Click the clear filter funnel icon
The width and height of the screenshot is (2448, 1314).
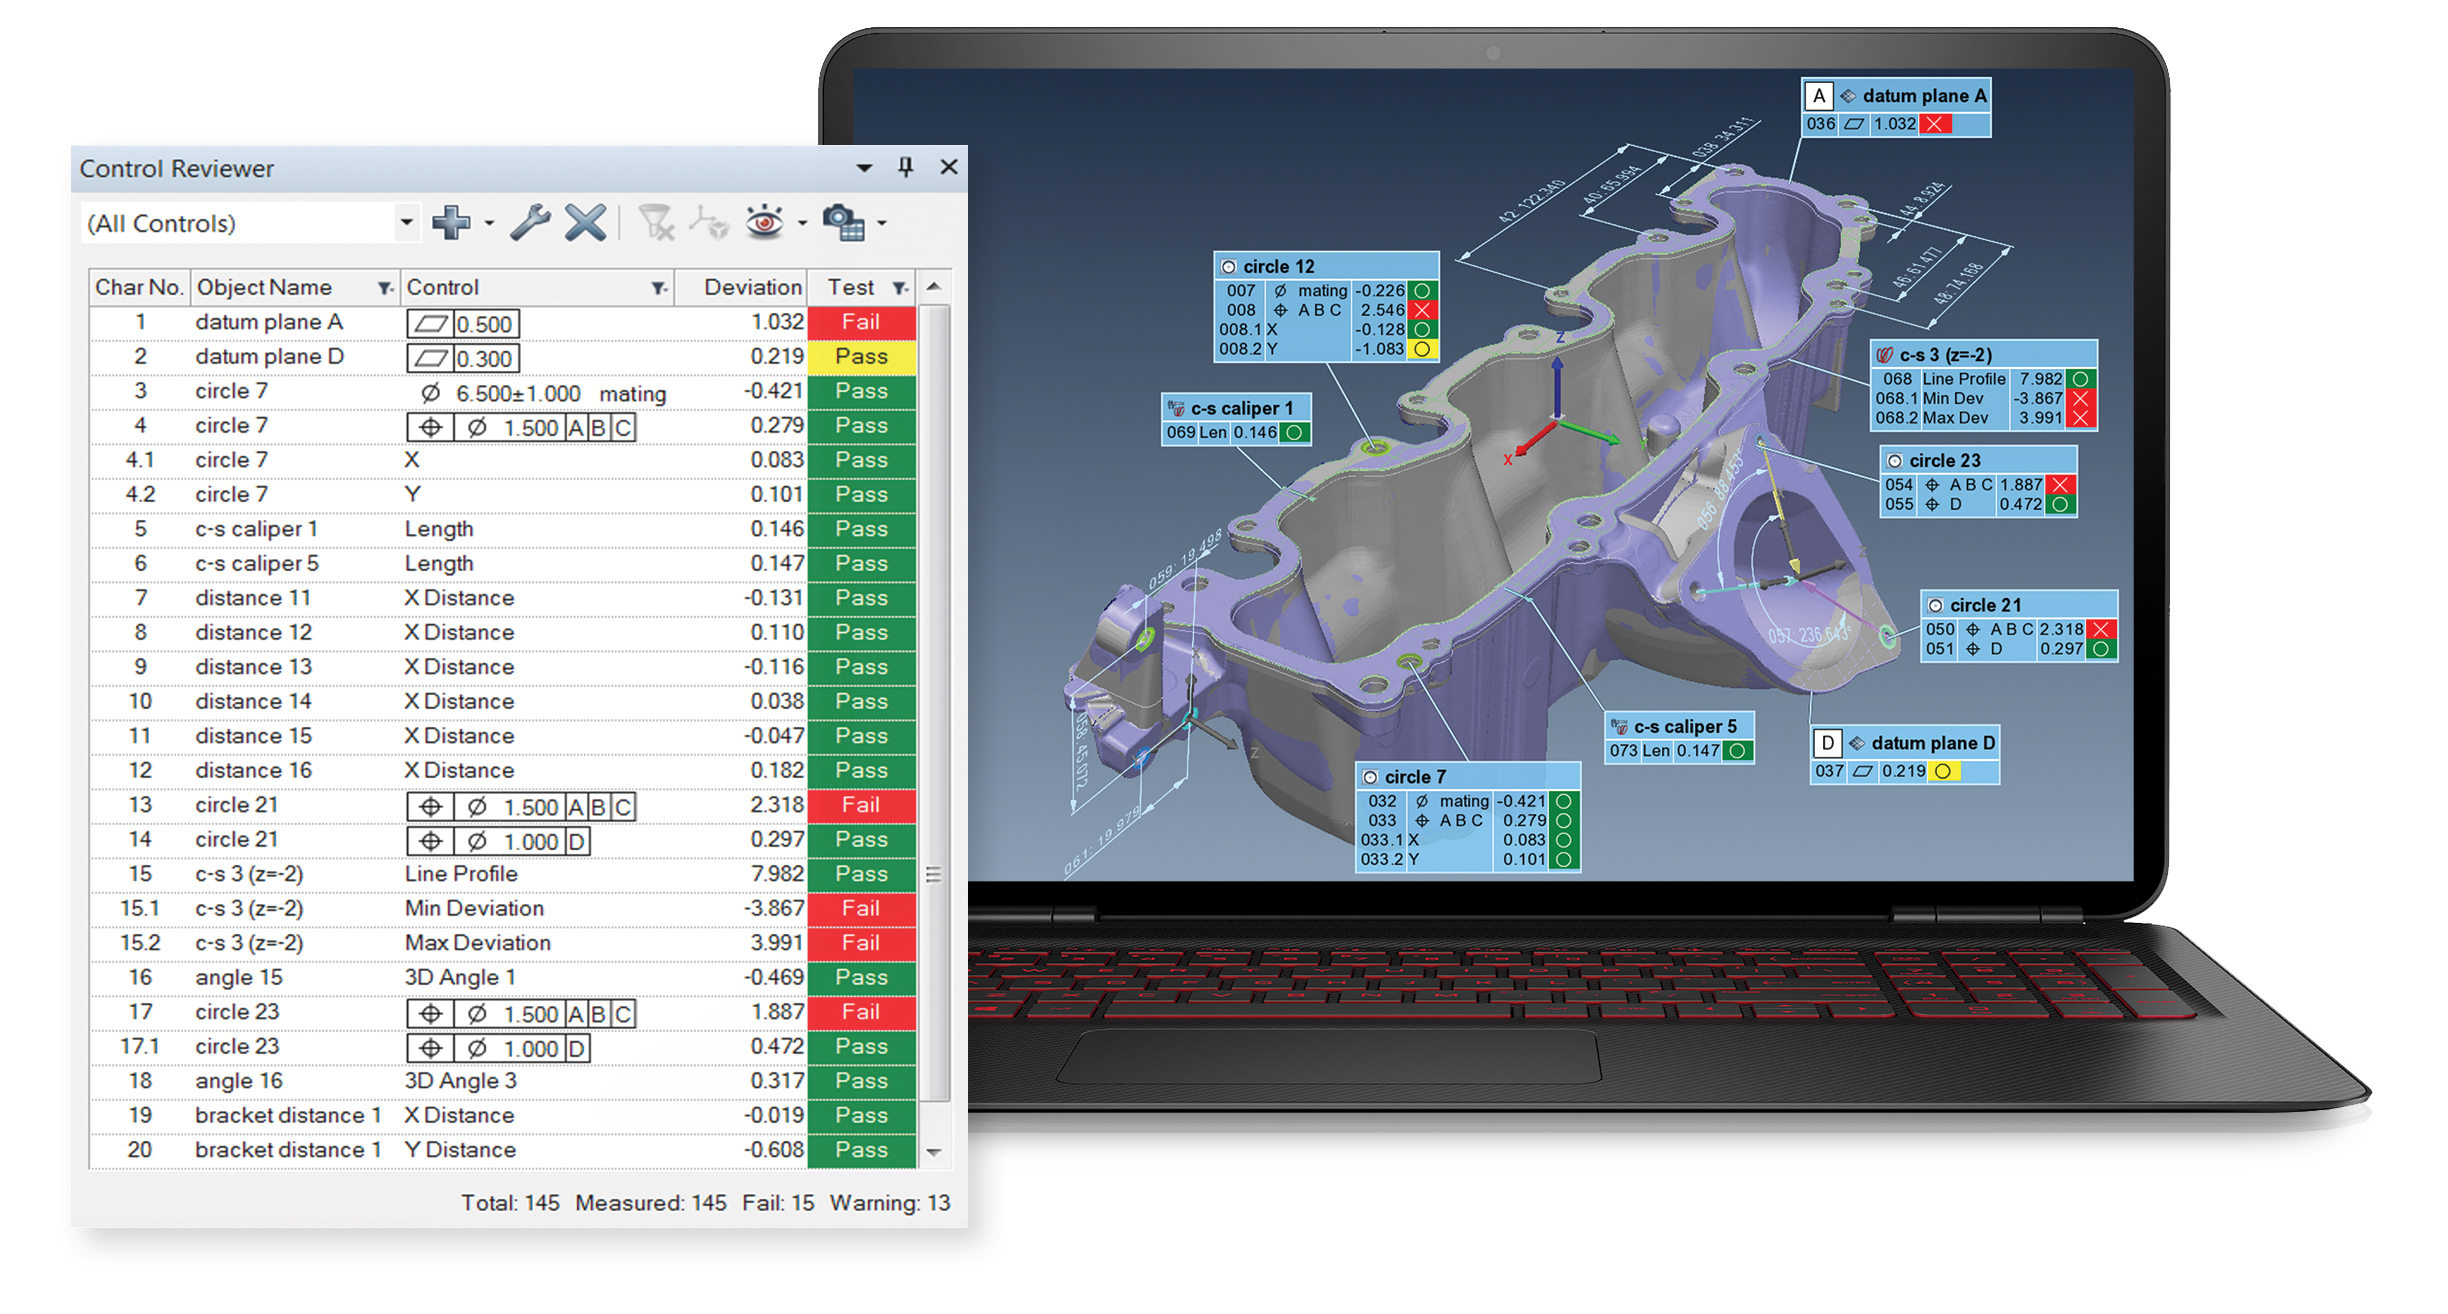(x=656, y=222)
